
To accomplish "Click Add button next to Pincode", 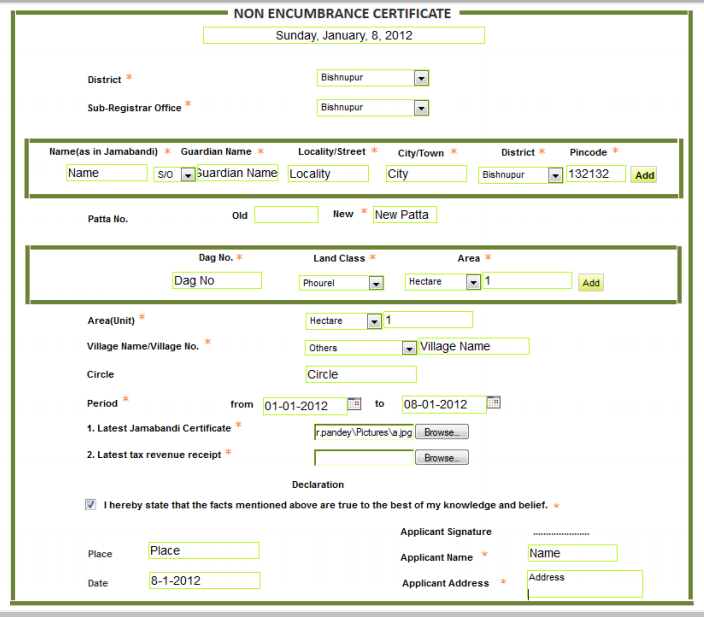I will [644, 175].
